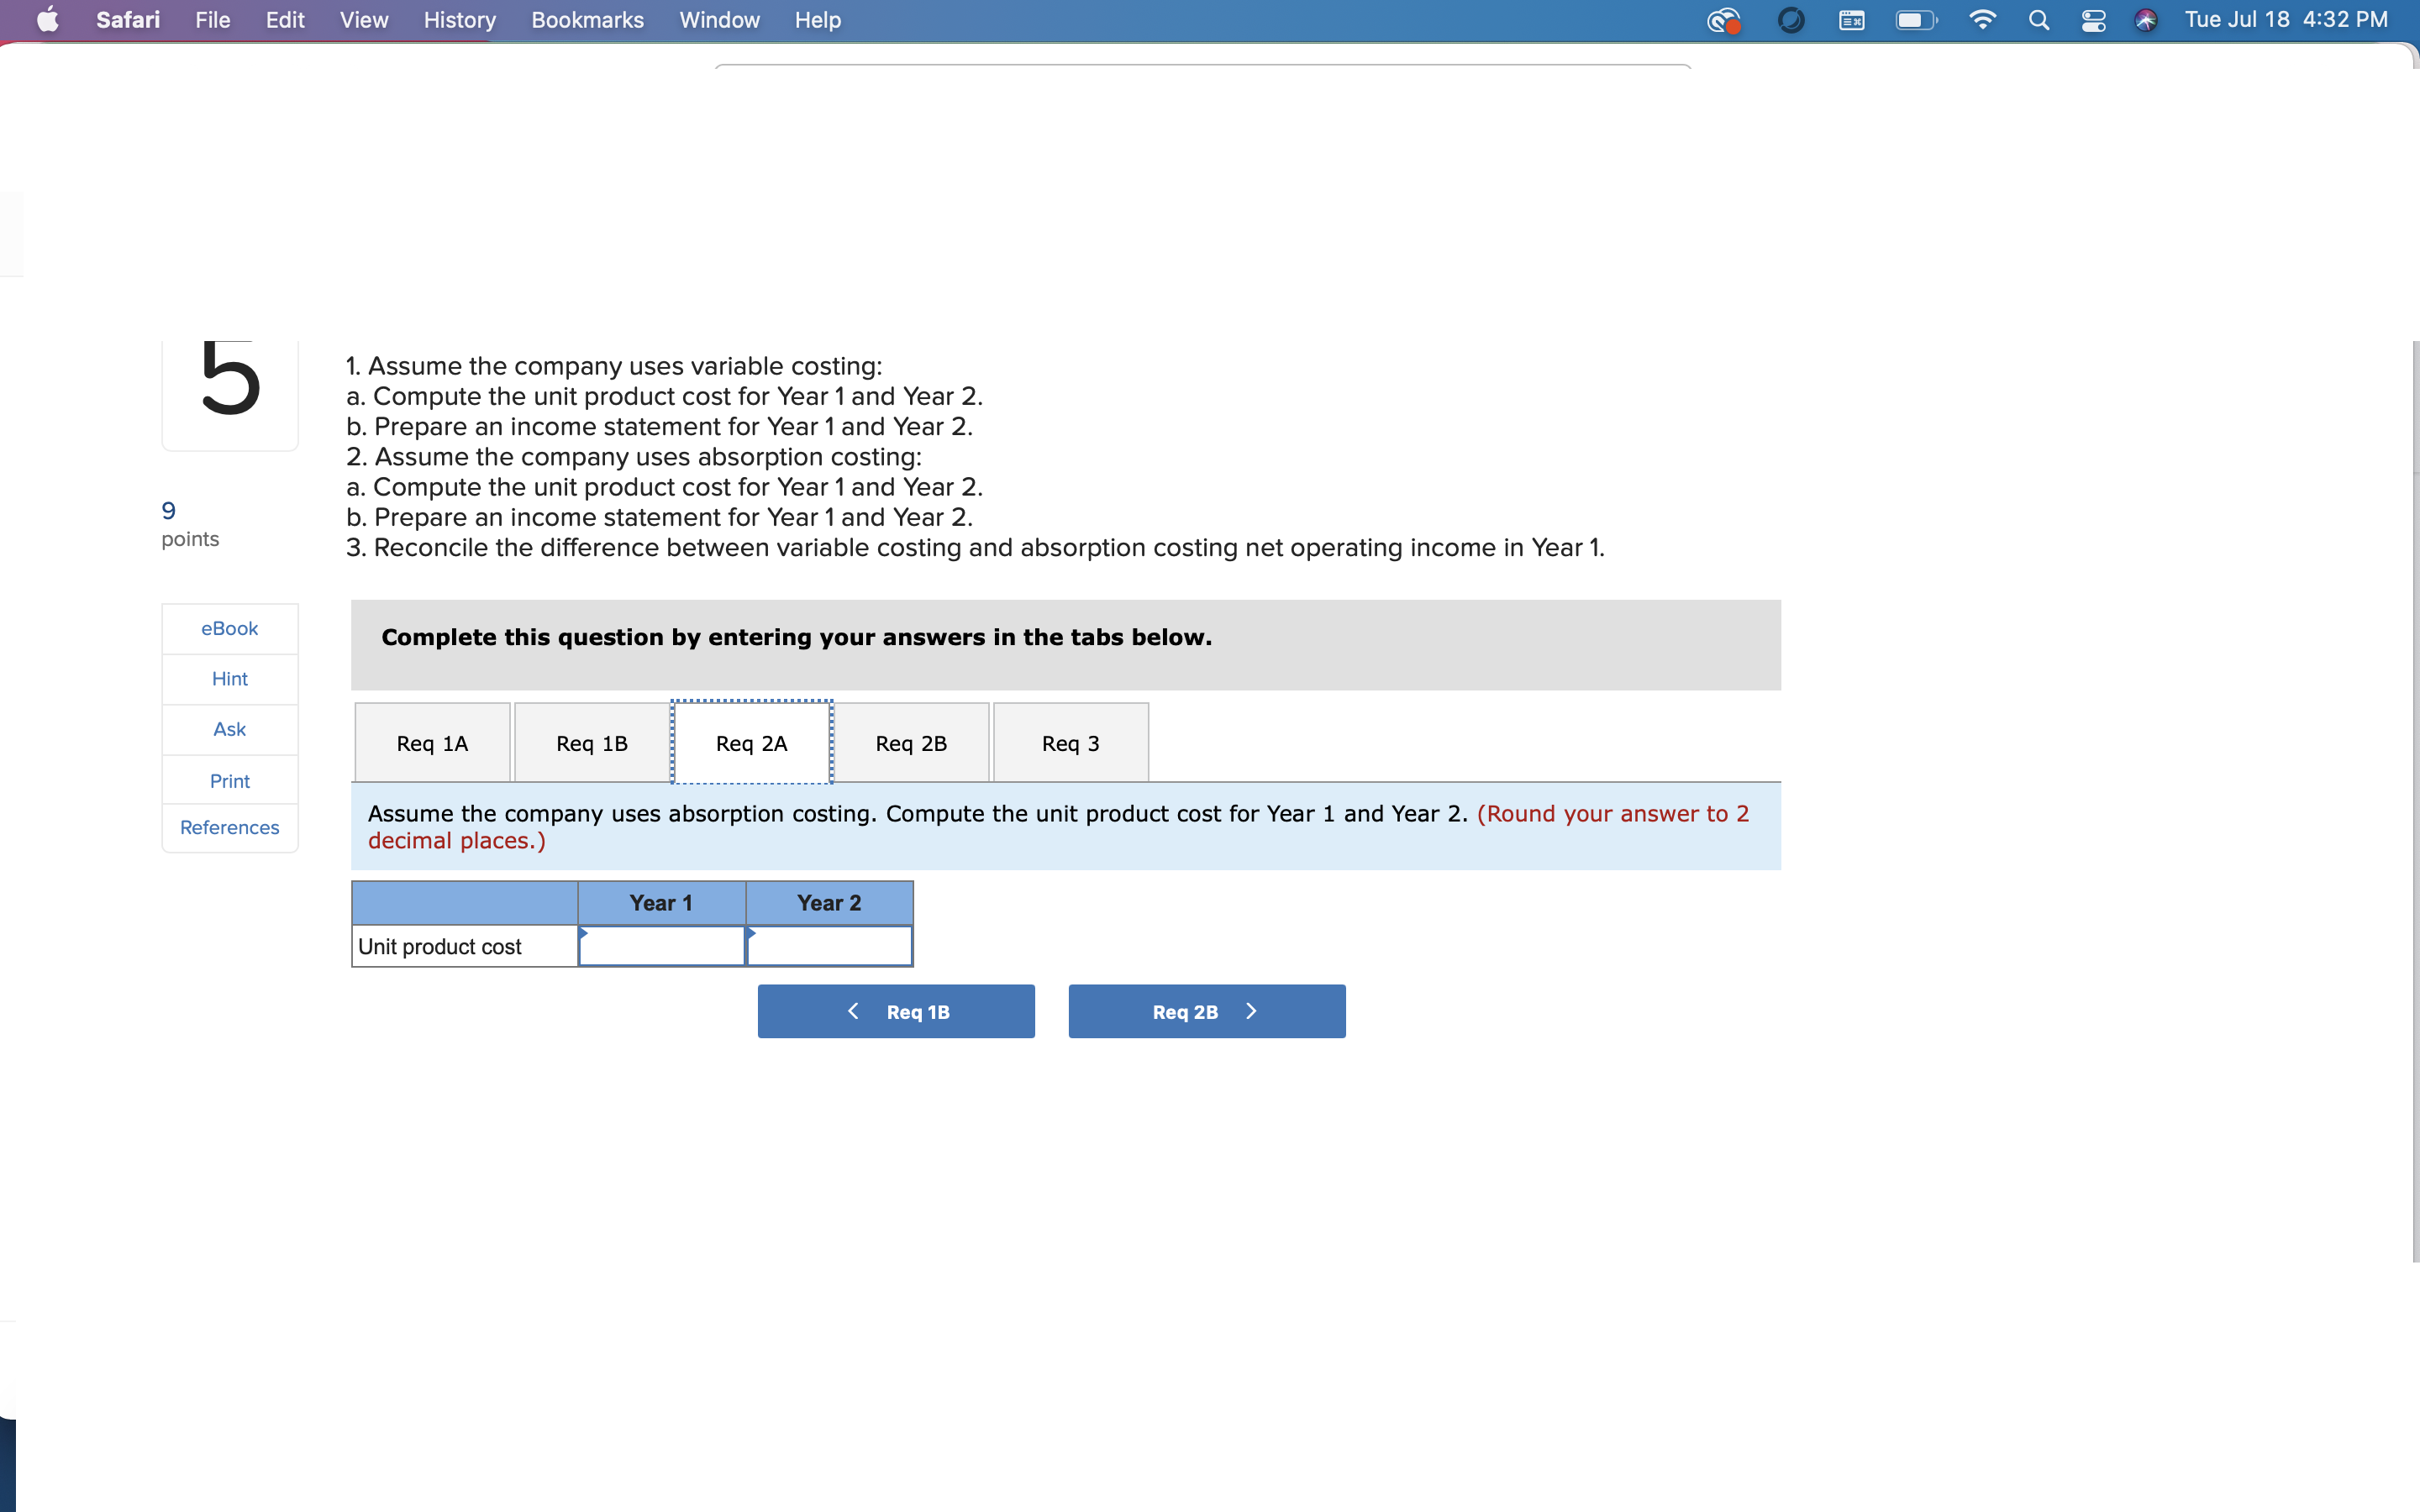Click the Req 1B back navigation button

pos(895,1011)
